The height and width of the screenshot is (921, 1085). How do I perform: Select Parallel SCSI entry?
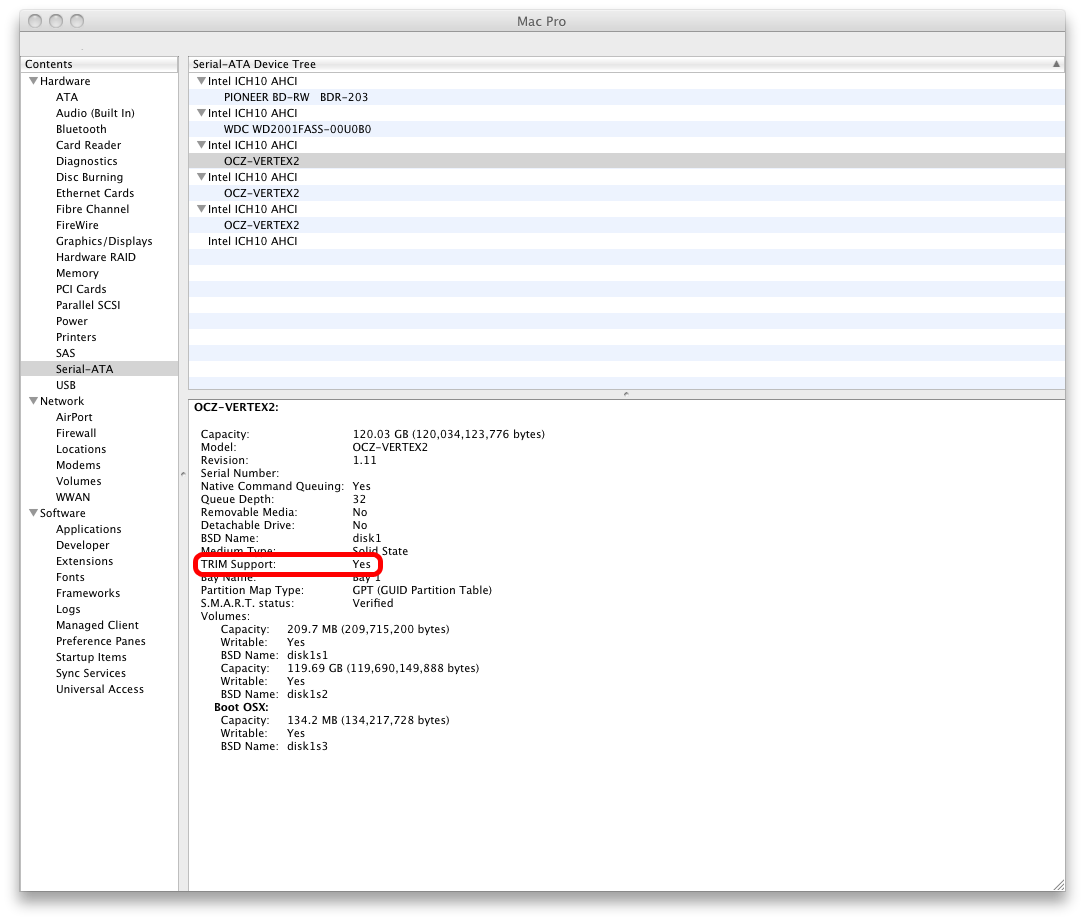pos(88,304)
